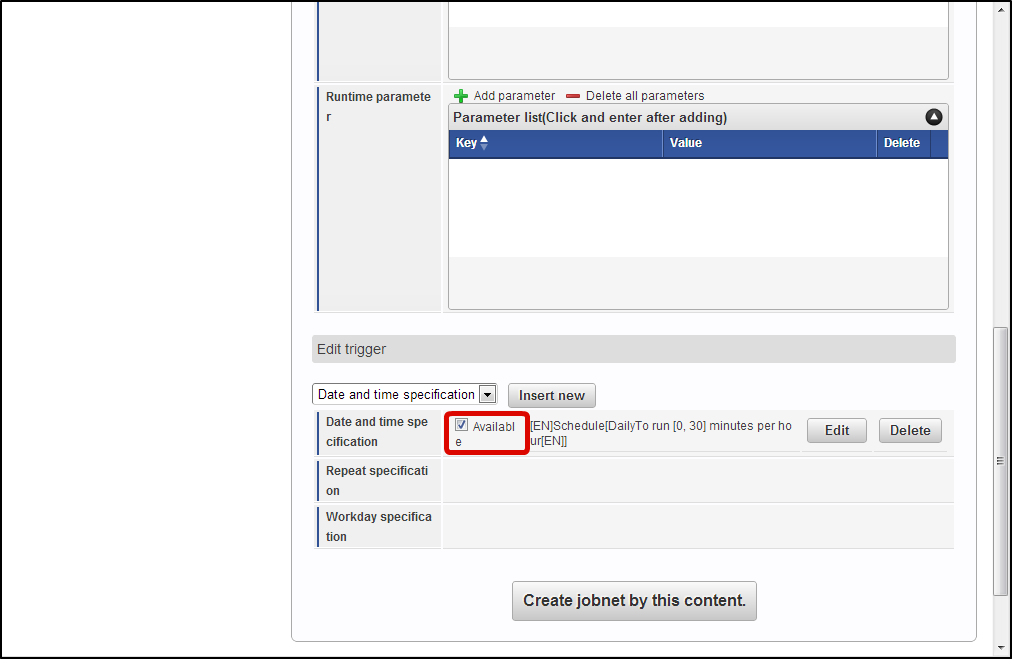Viewport: 1012px width, 659px height.
Task: Click the Parameter list title text
Action: coord(590,117)
